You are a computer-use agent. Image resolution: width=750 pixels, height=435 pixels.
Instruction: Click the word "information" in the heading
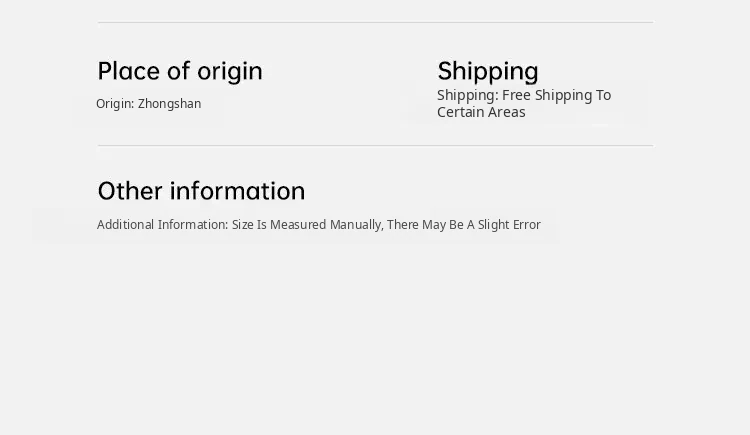(237, 191)
